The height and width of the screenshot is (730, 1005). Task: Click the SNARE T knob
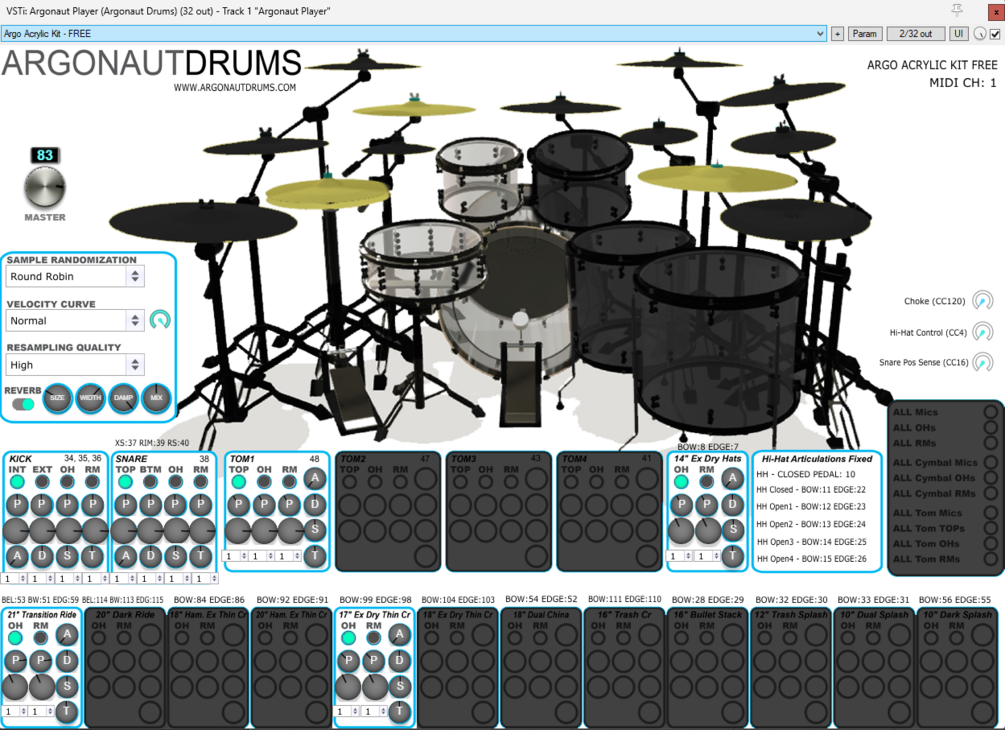(x=201, y=556)
